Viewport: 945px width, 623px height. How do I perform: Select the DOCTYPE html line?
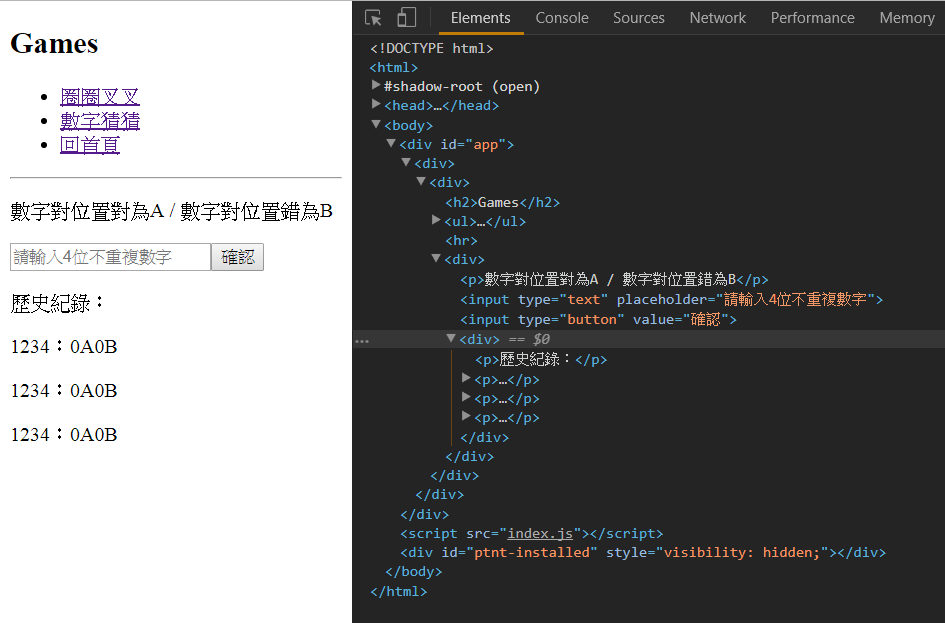432,48
